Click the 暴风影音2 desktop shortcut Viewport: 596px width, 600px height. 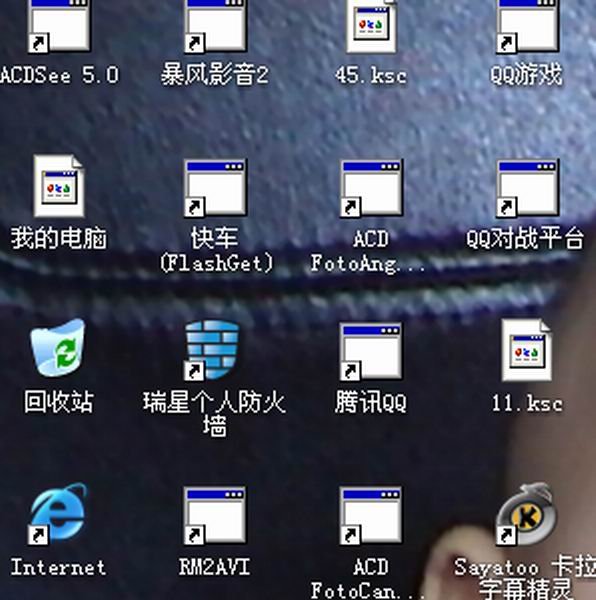pyautogui.click(x=215, y=26)
